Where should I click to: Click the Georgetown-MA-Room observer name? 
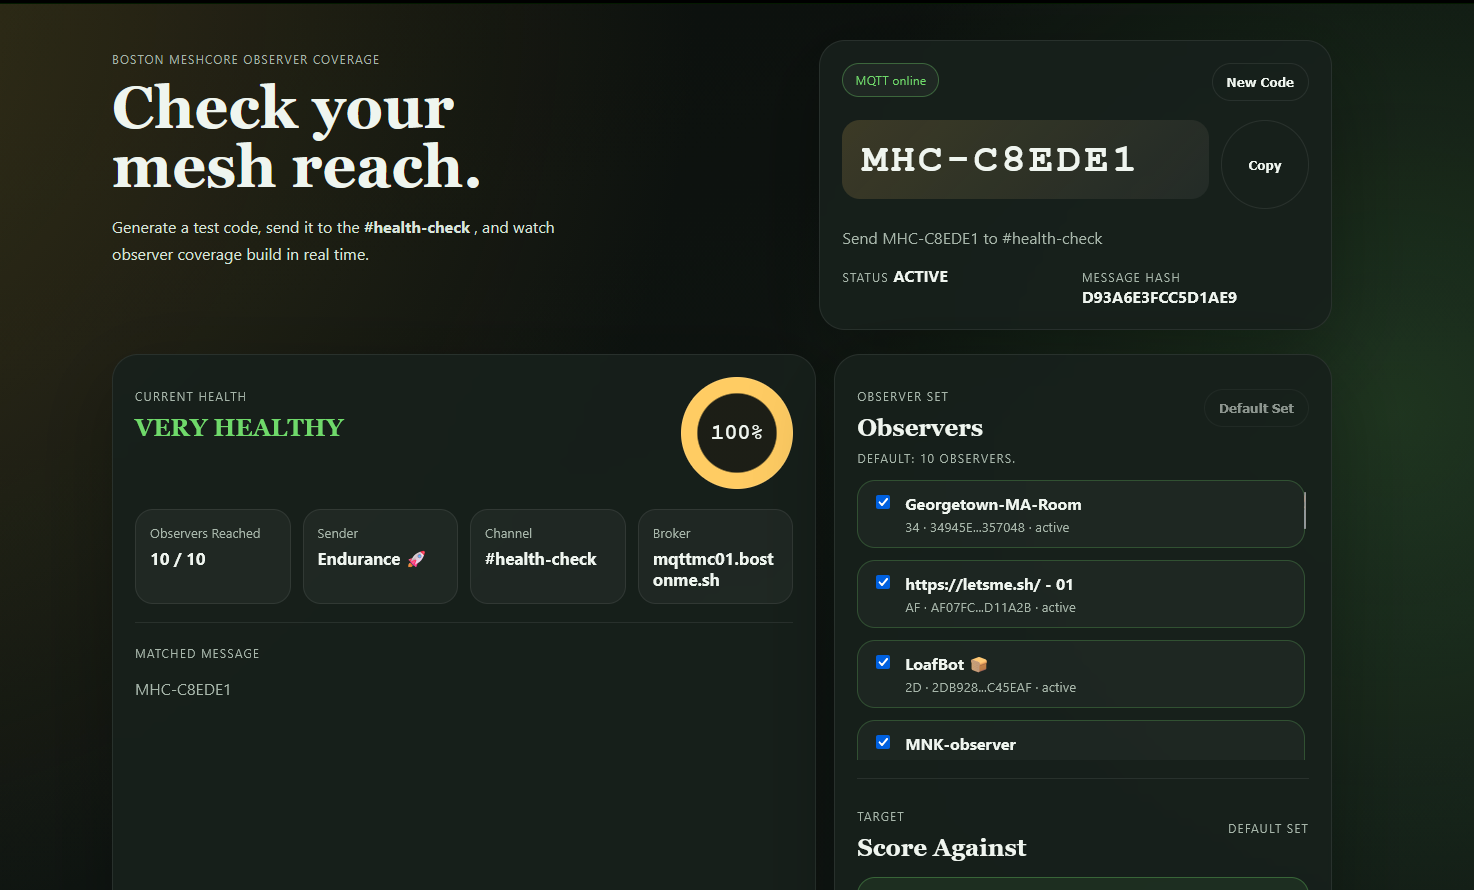pyautogui.click(x=993, y=505)
